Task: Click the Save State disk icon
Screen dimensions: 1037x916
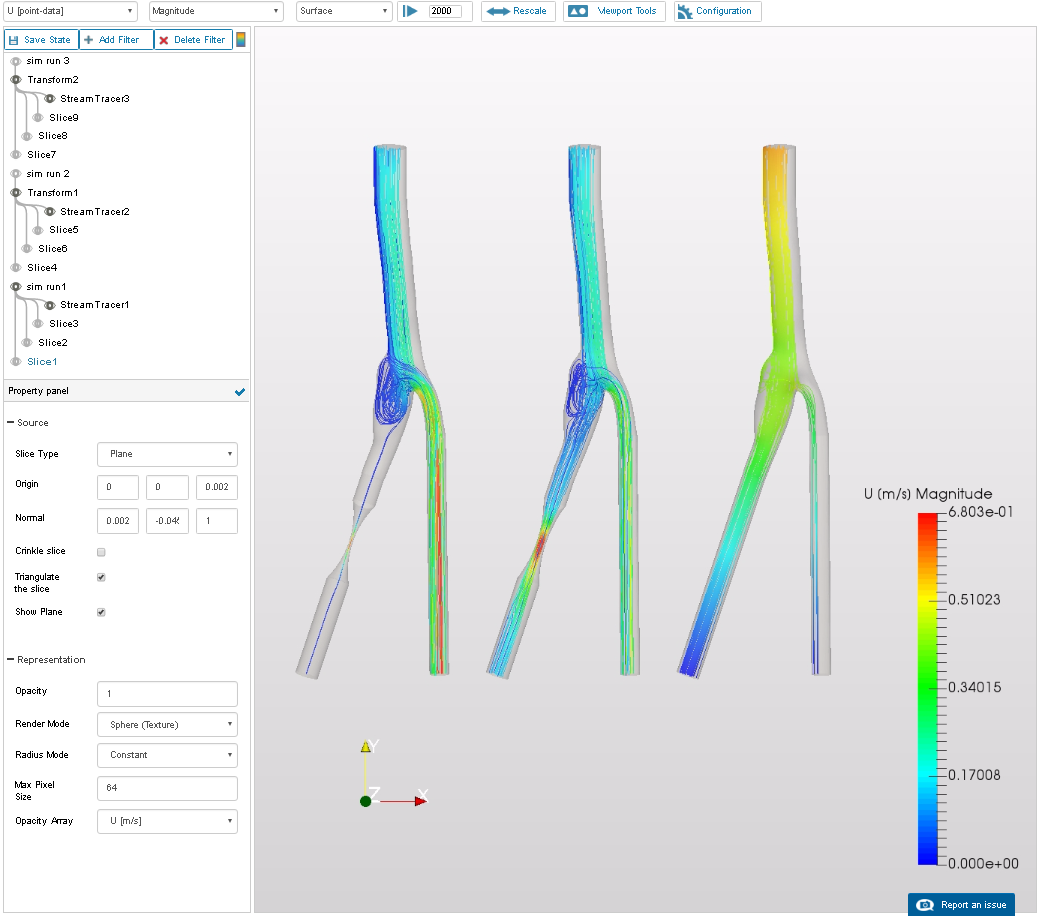Action: [14, 40]
